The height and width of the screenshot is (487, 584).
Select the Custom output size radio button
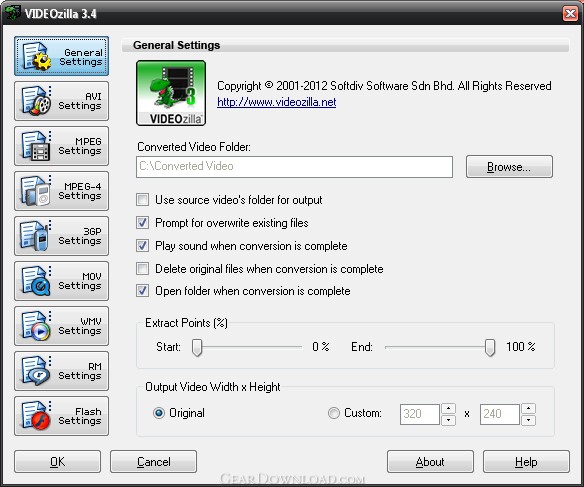click(334, 413)
